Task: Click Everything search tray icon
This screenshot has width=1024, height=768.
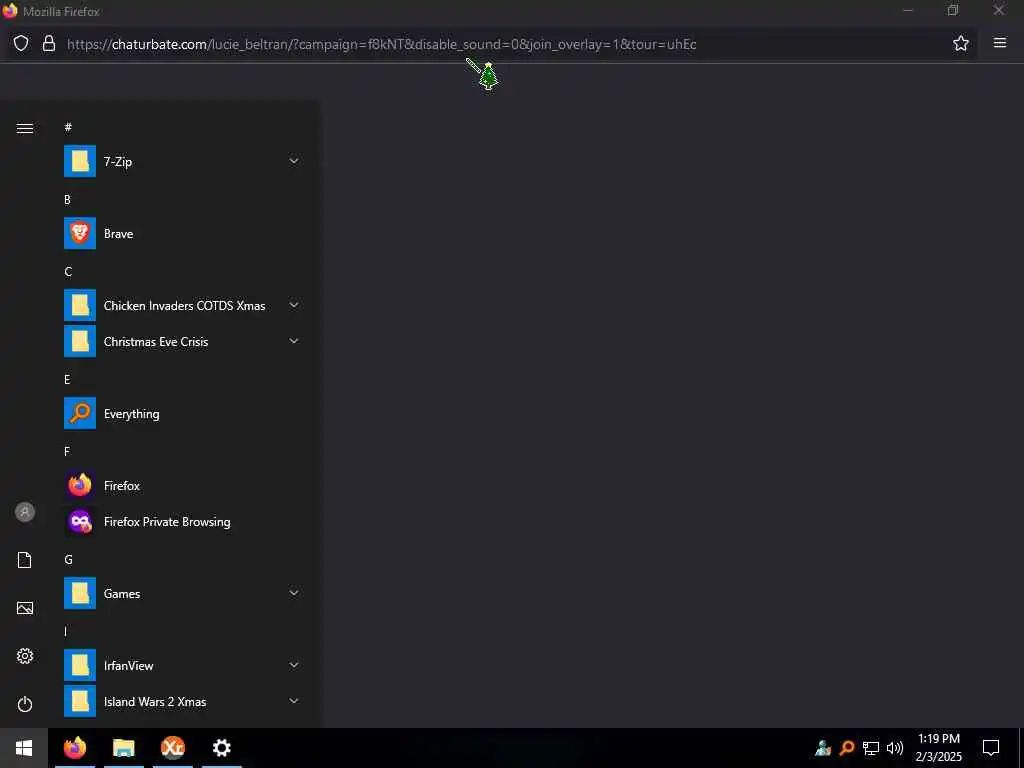Action: (847, 748)
